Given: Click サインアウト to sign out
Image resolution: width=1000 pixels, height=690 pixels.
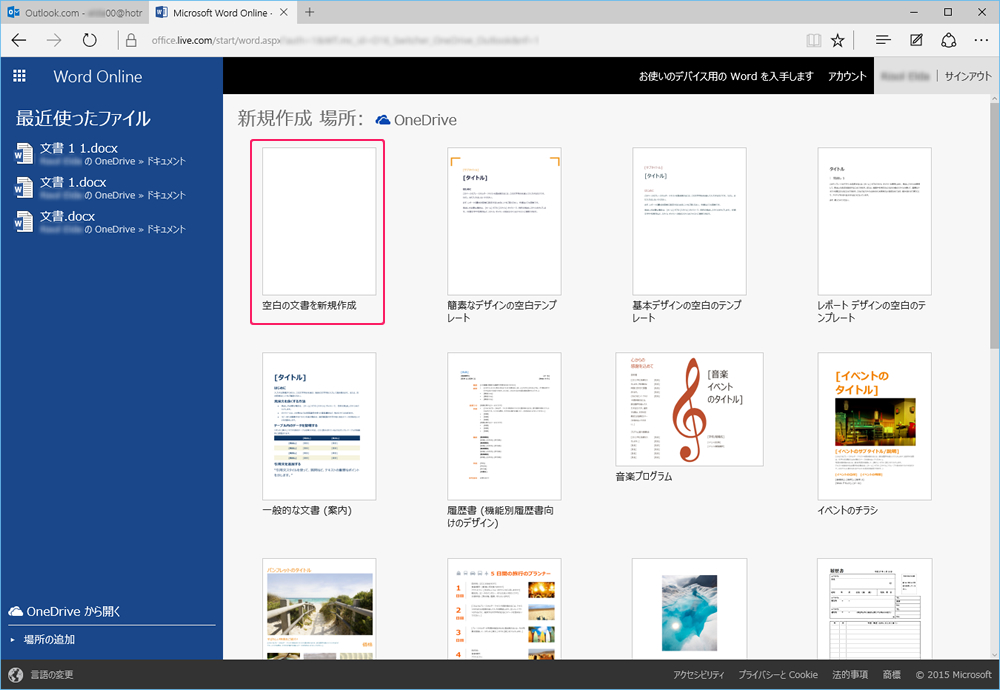Looking at the screenshot, I should point(967,76).
